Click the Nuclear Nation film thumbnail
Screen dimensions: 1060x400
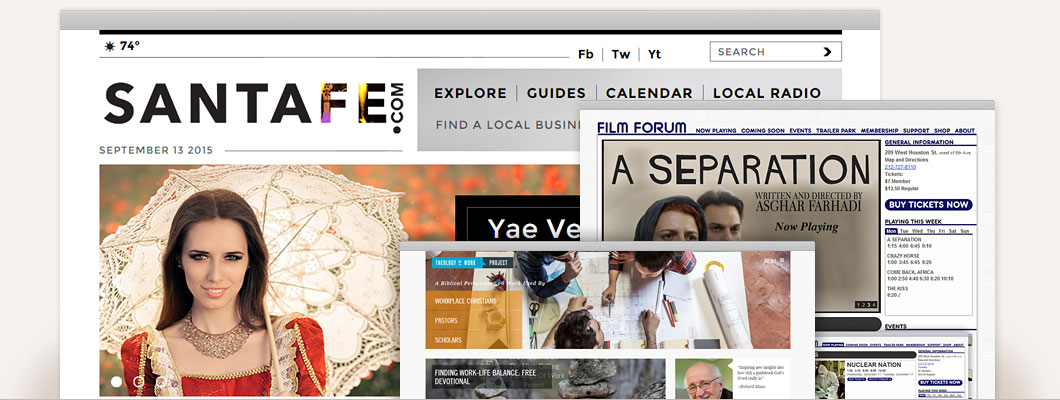point(829,380)
